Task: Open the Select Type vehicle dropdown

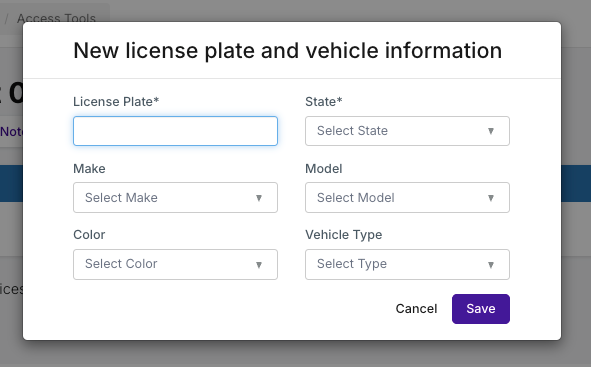Action: pyautogui.click(x=407, y=265)
